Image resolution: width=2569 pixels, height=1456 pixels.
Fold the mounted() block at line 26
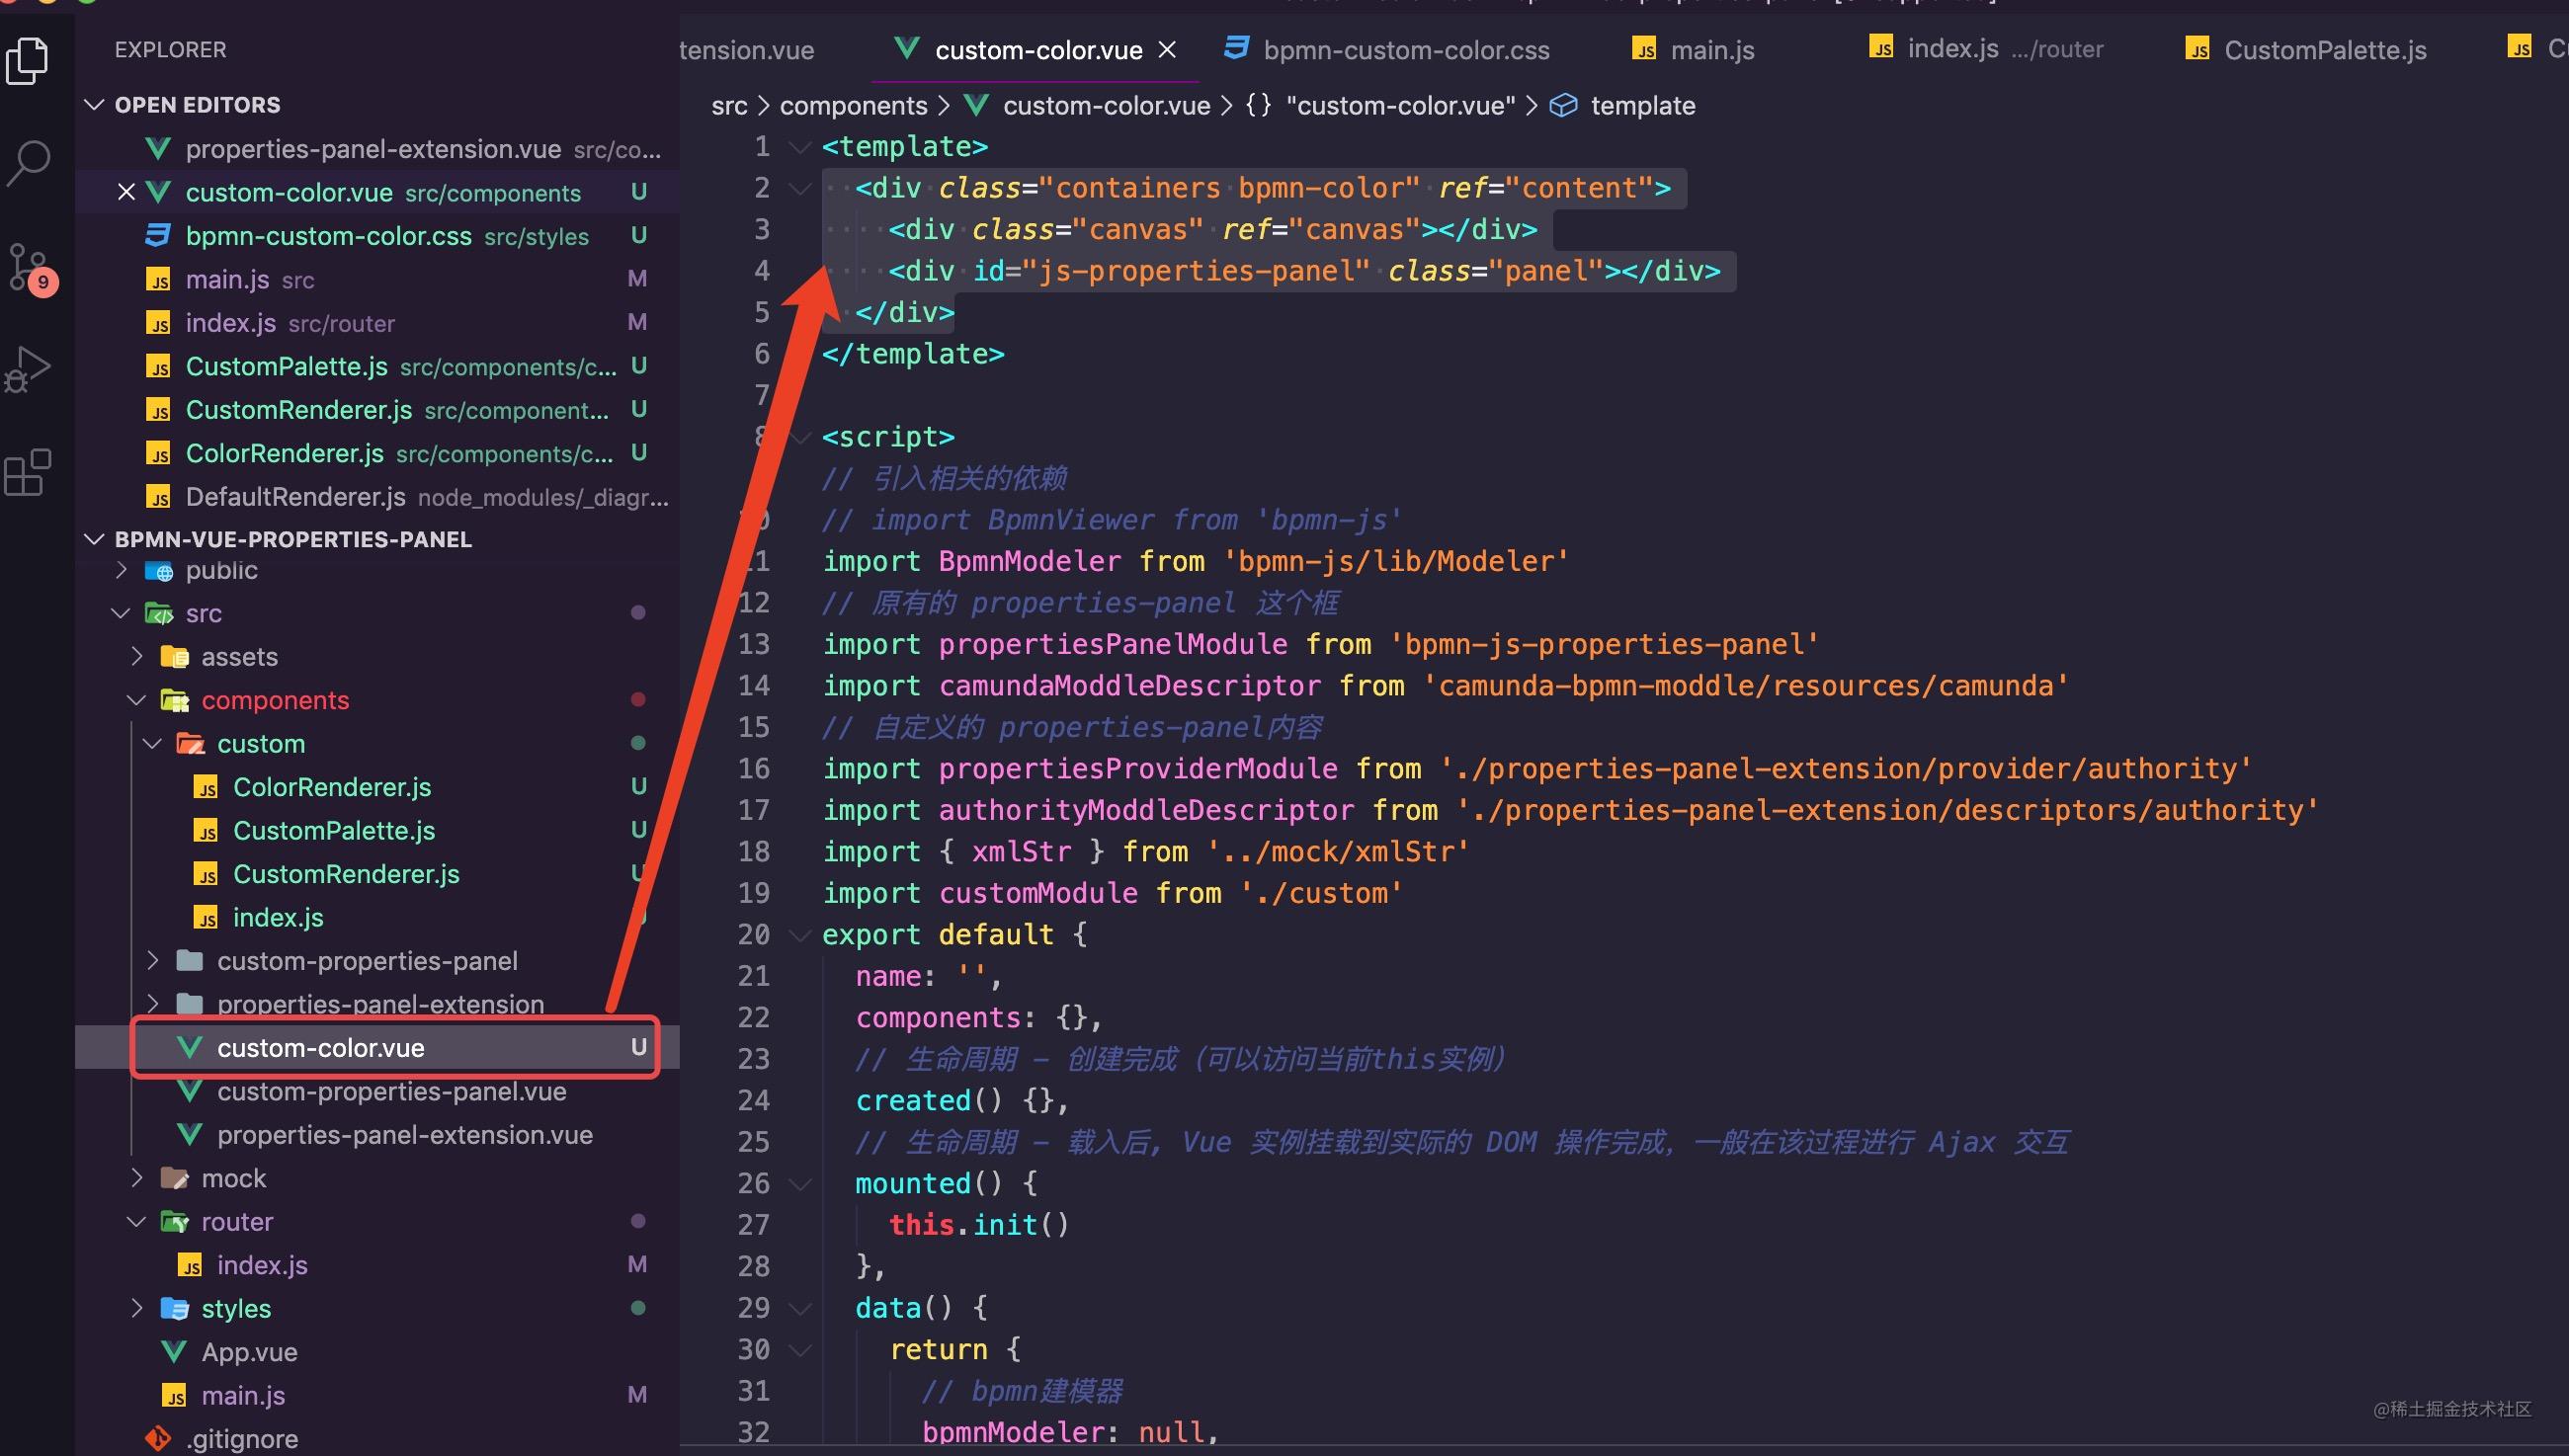(799, 1185)
